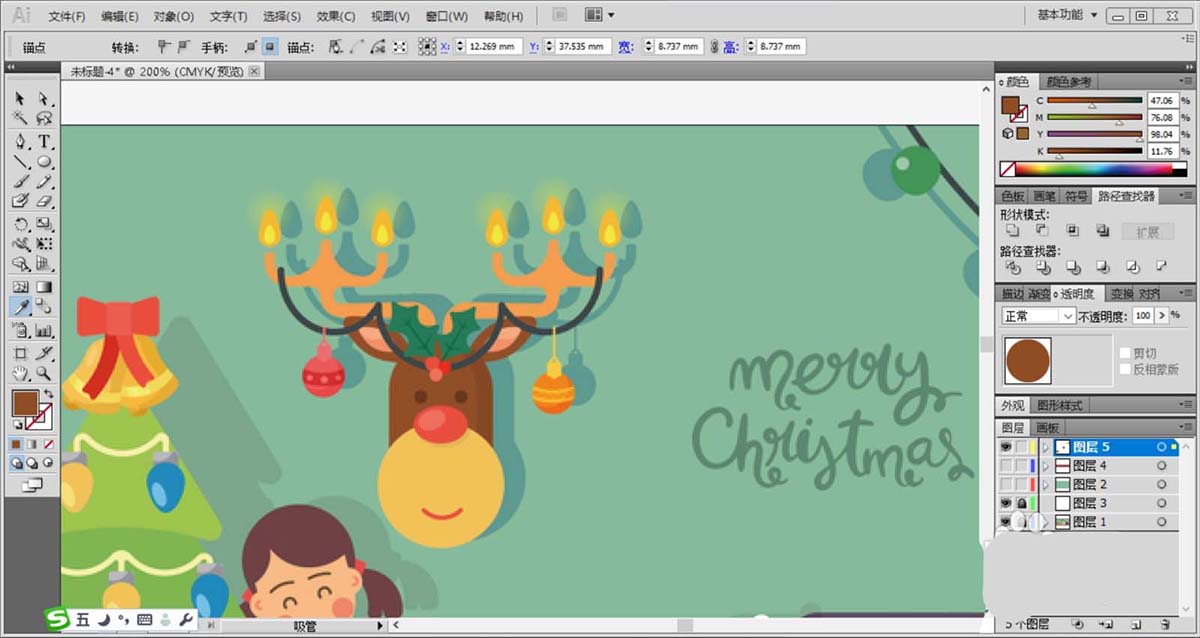This screenshot has width=1200, height=638.
Task: Click target circle of 图层 4
Action: point(1162,466)
